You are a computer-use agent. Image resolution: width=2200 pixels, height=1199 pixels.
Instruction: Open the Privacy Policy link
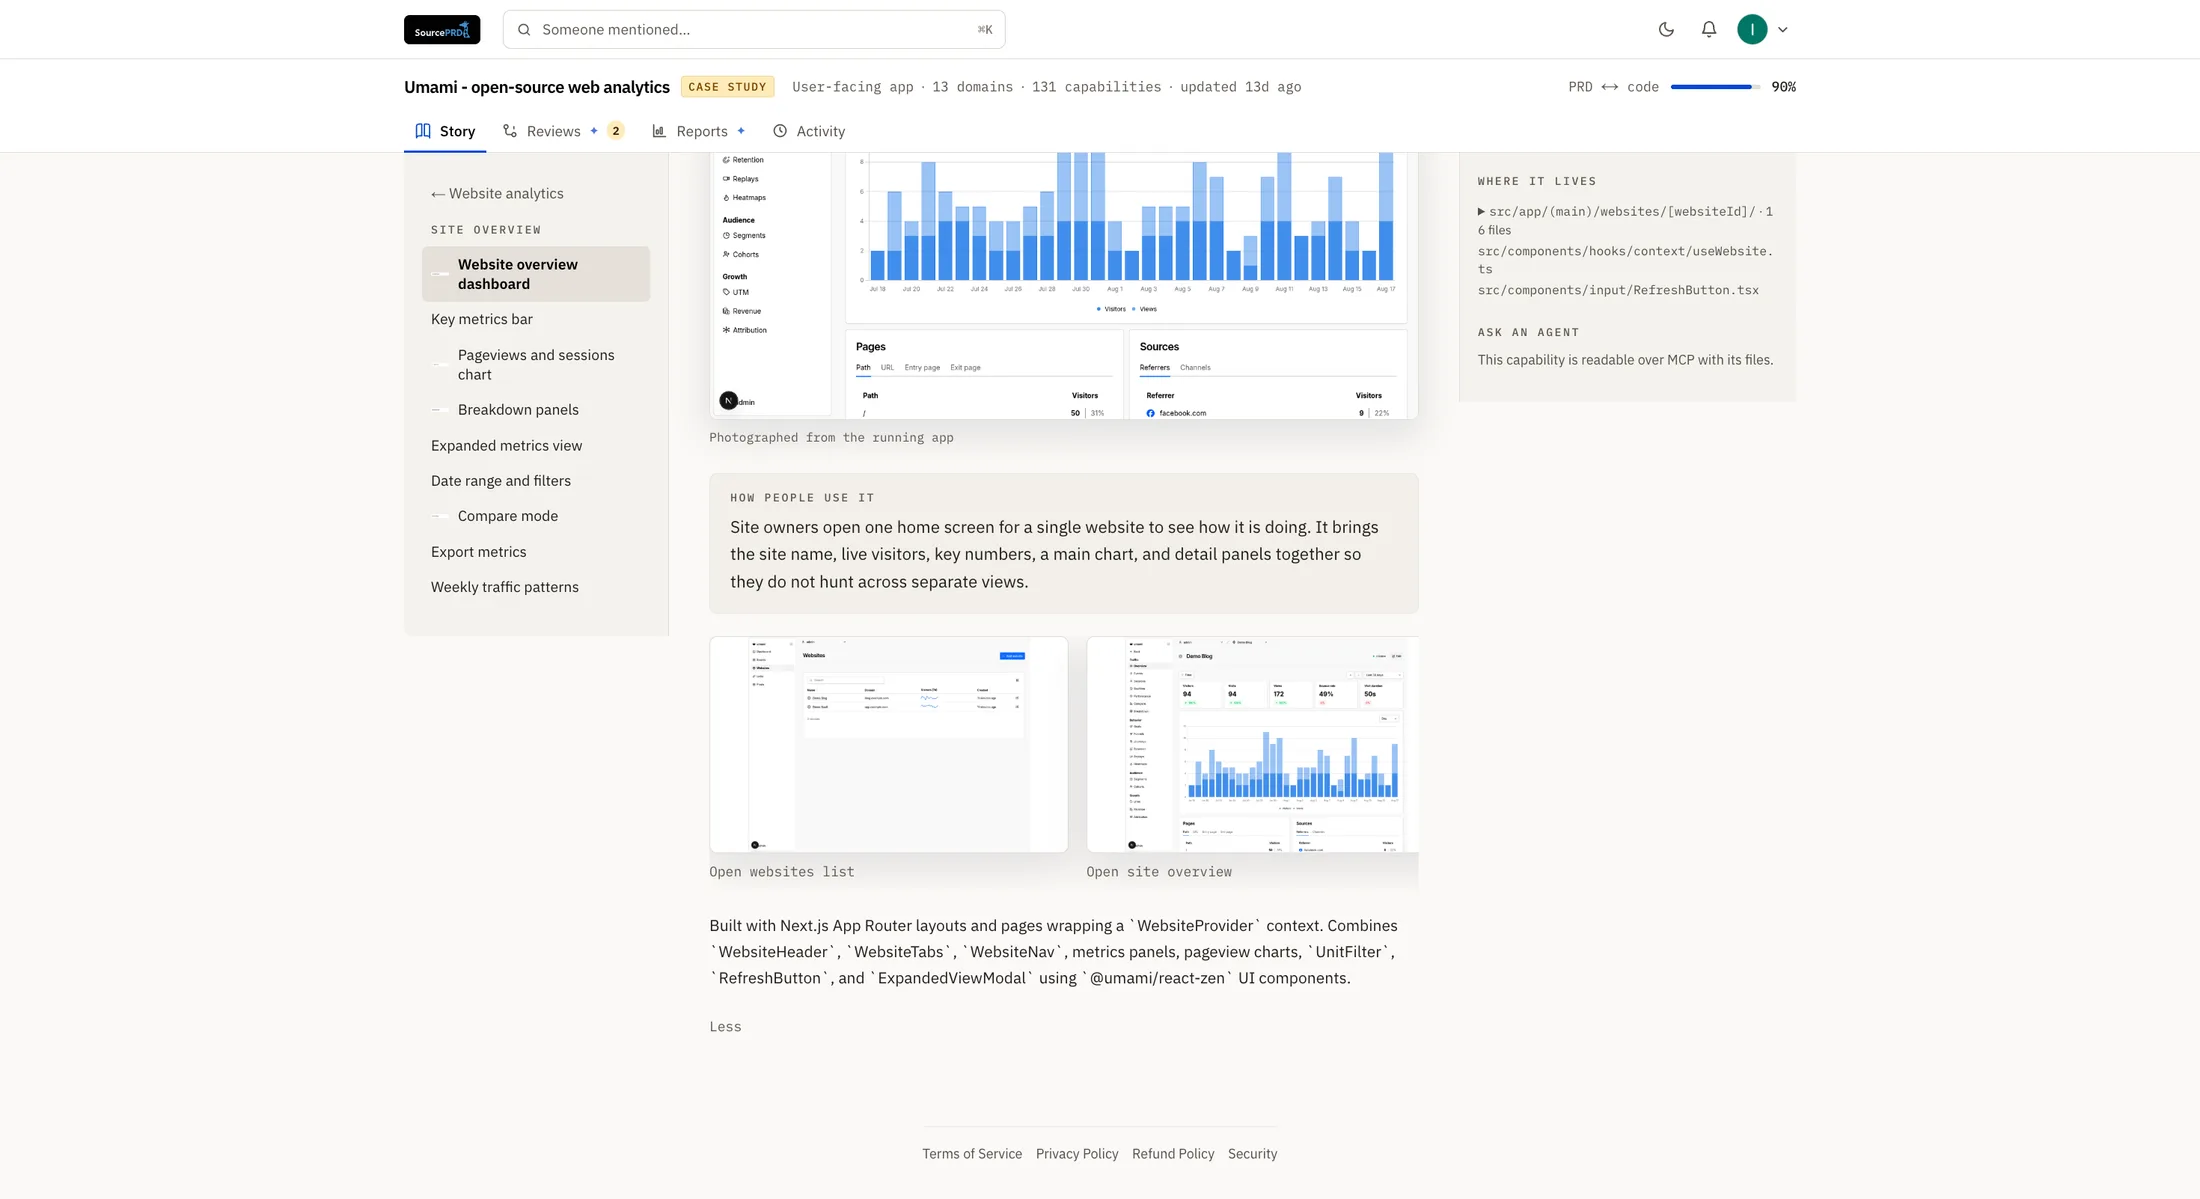tap(1077, 1154)
